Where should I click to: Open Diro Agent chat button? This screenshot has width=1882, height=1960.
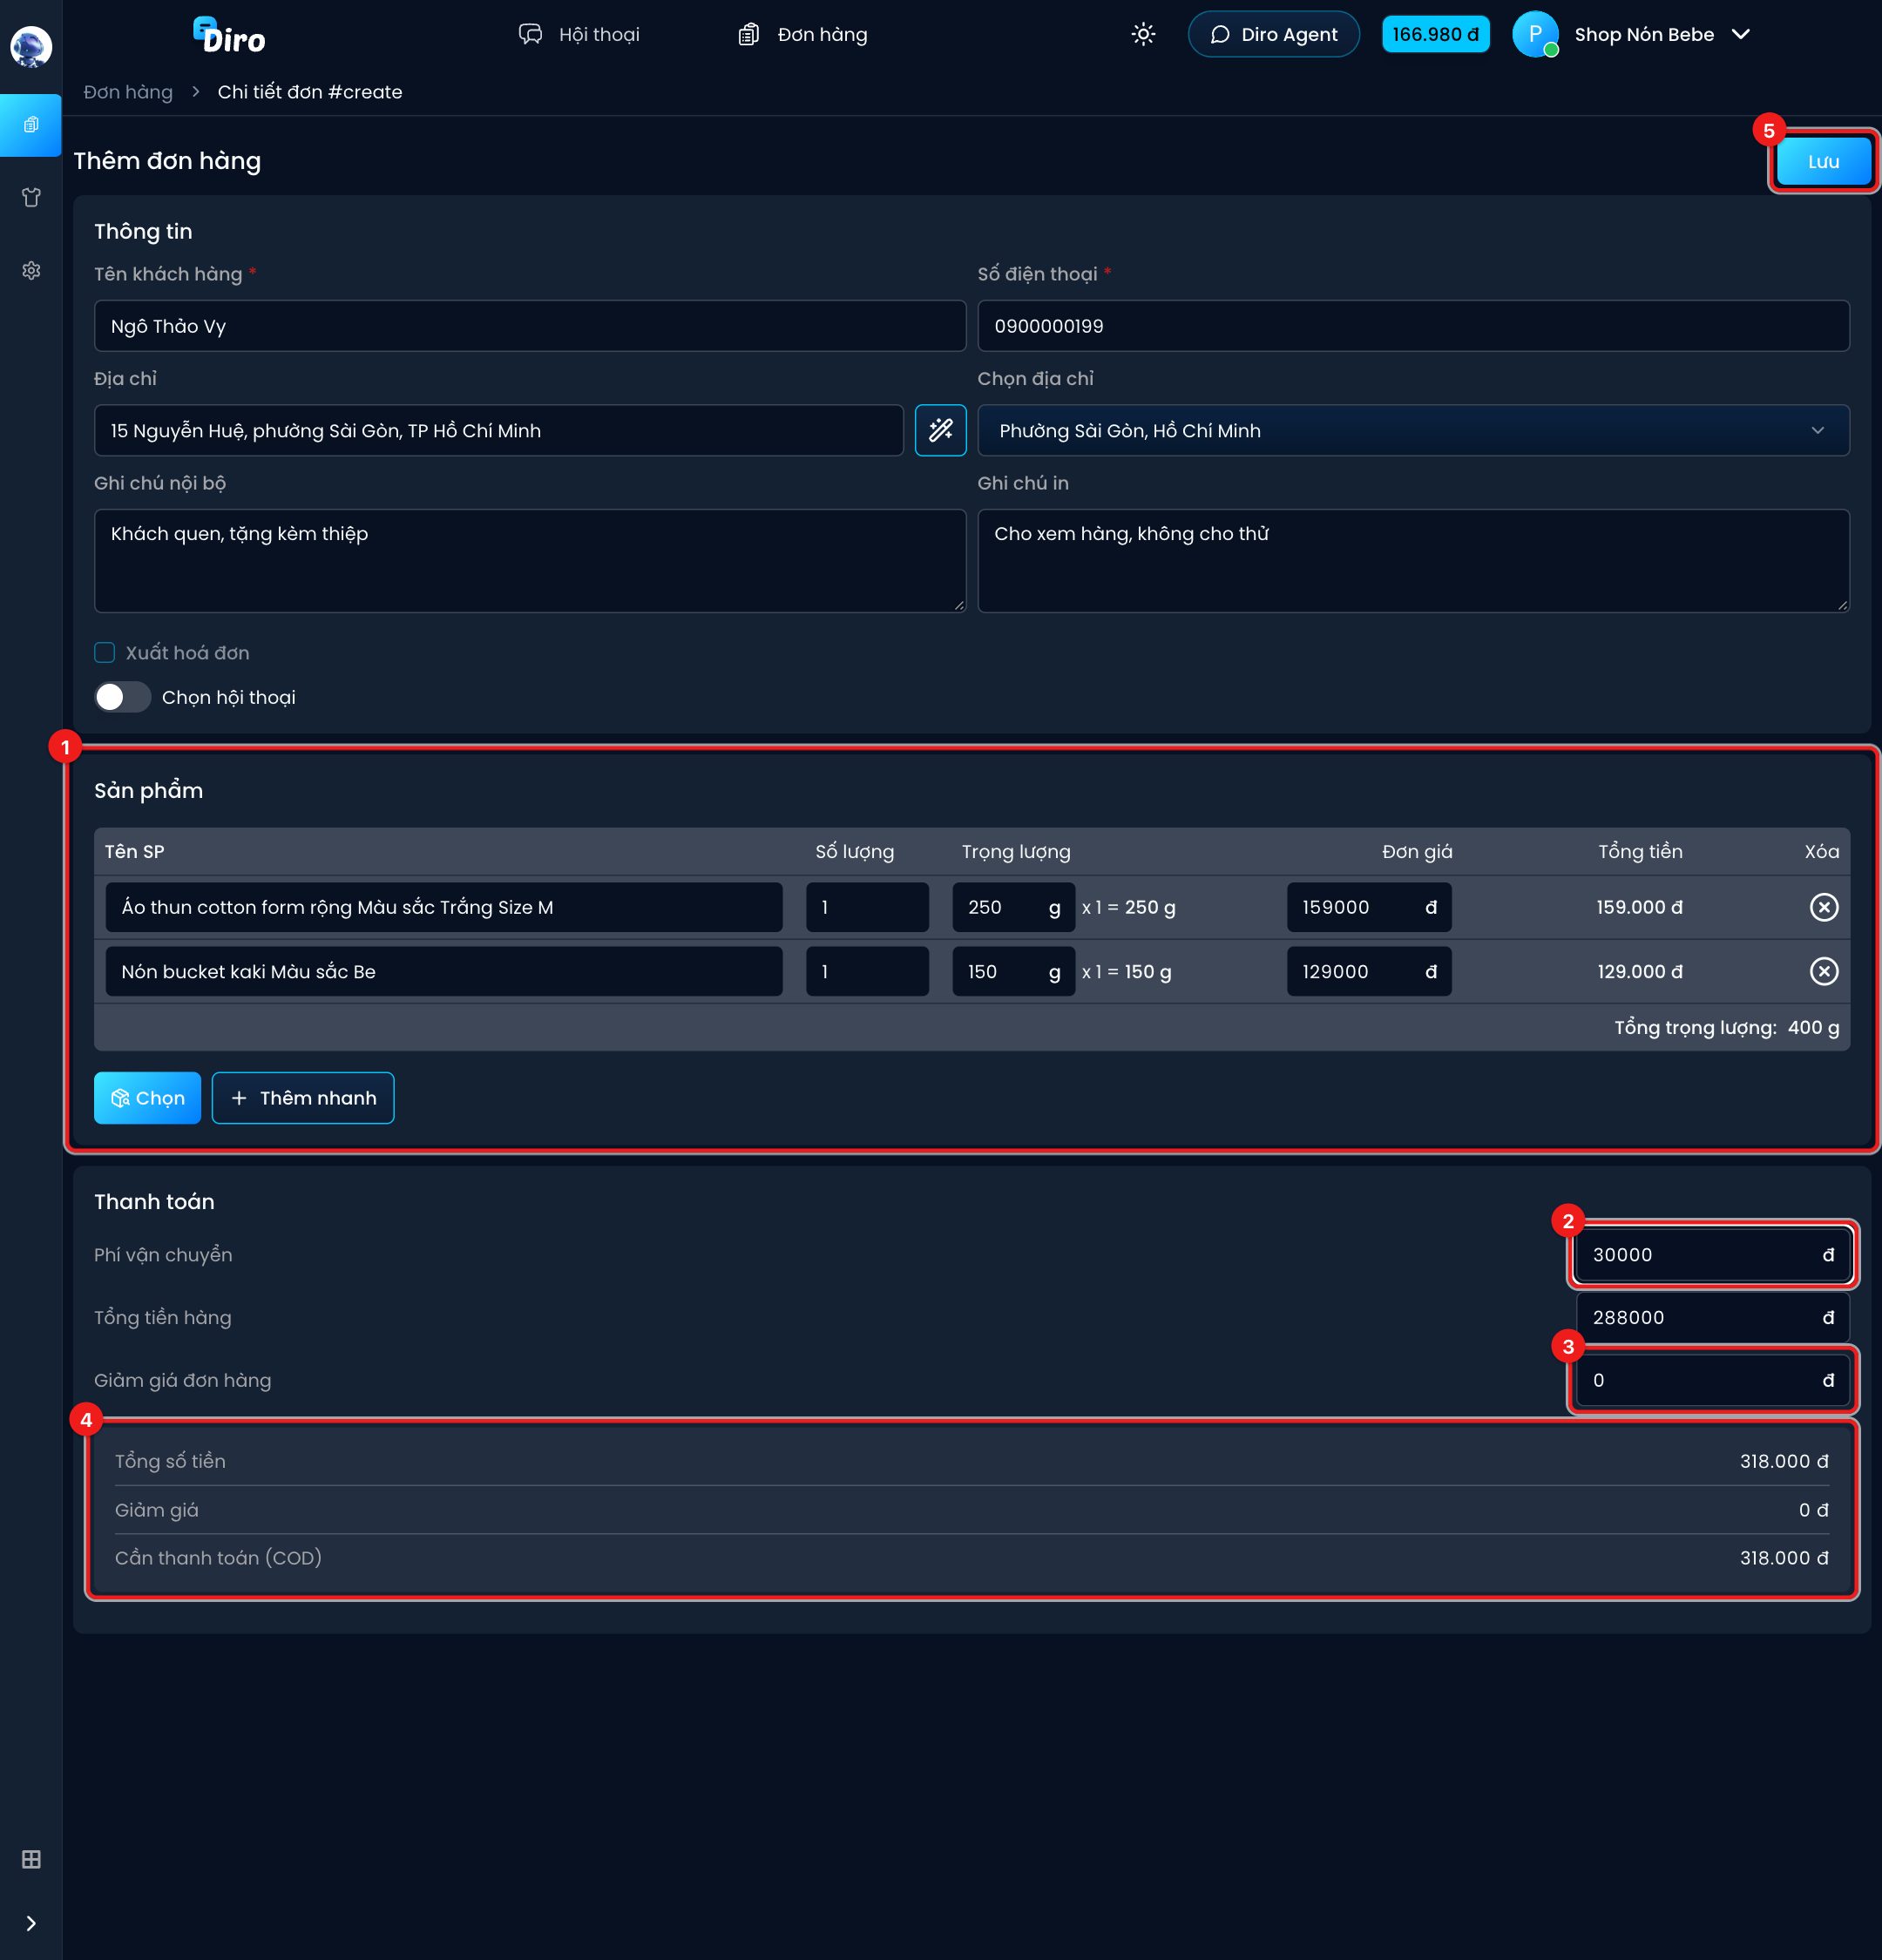1273,34
